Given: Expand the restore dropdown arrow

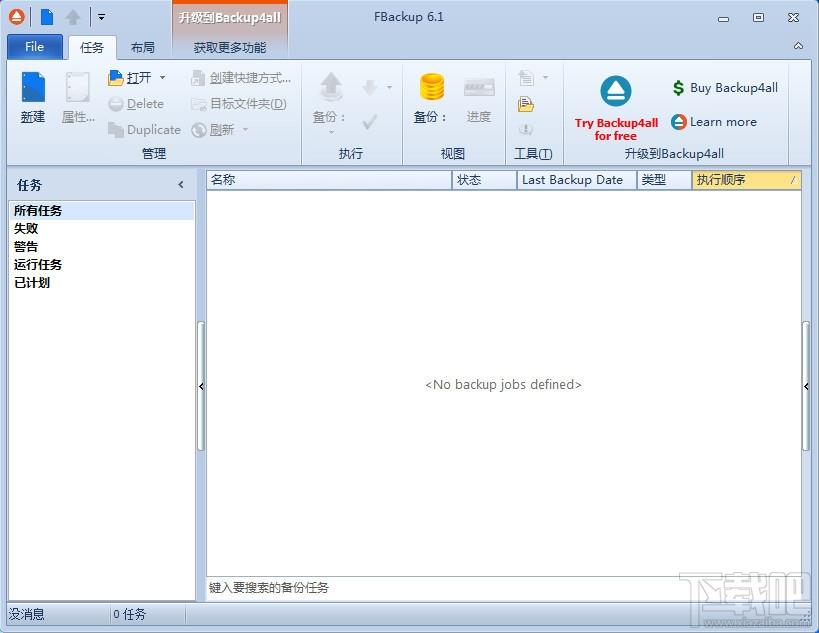Looking at the screenshot, I should click(389, 87).
